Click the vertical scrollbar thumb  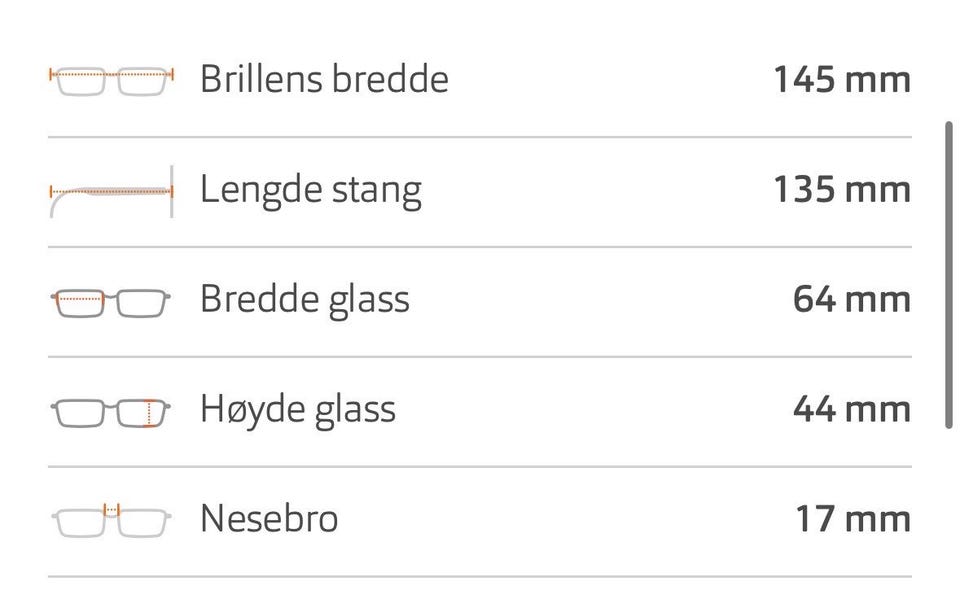(x=949, y=275)
